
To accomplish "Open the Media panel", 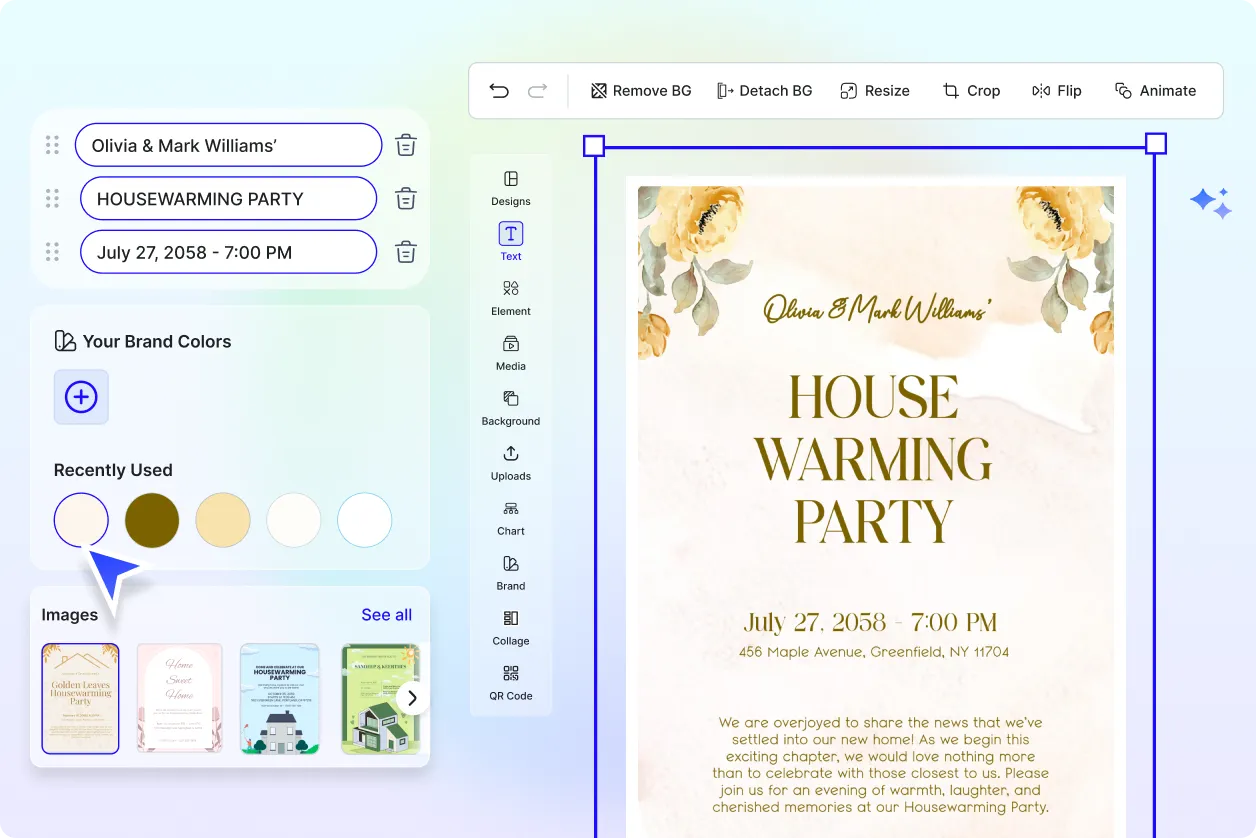I will click(x=510, y=352).
